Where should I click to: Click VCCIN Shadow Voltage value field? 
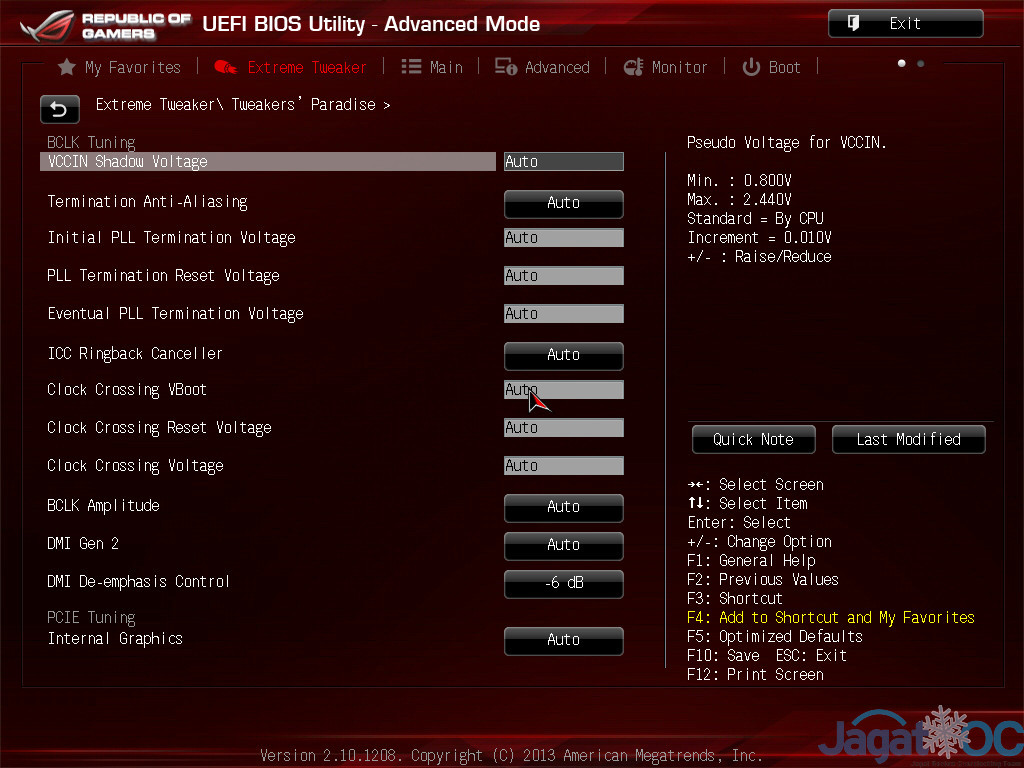[564, 161]
